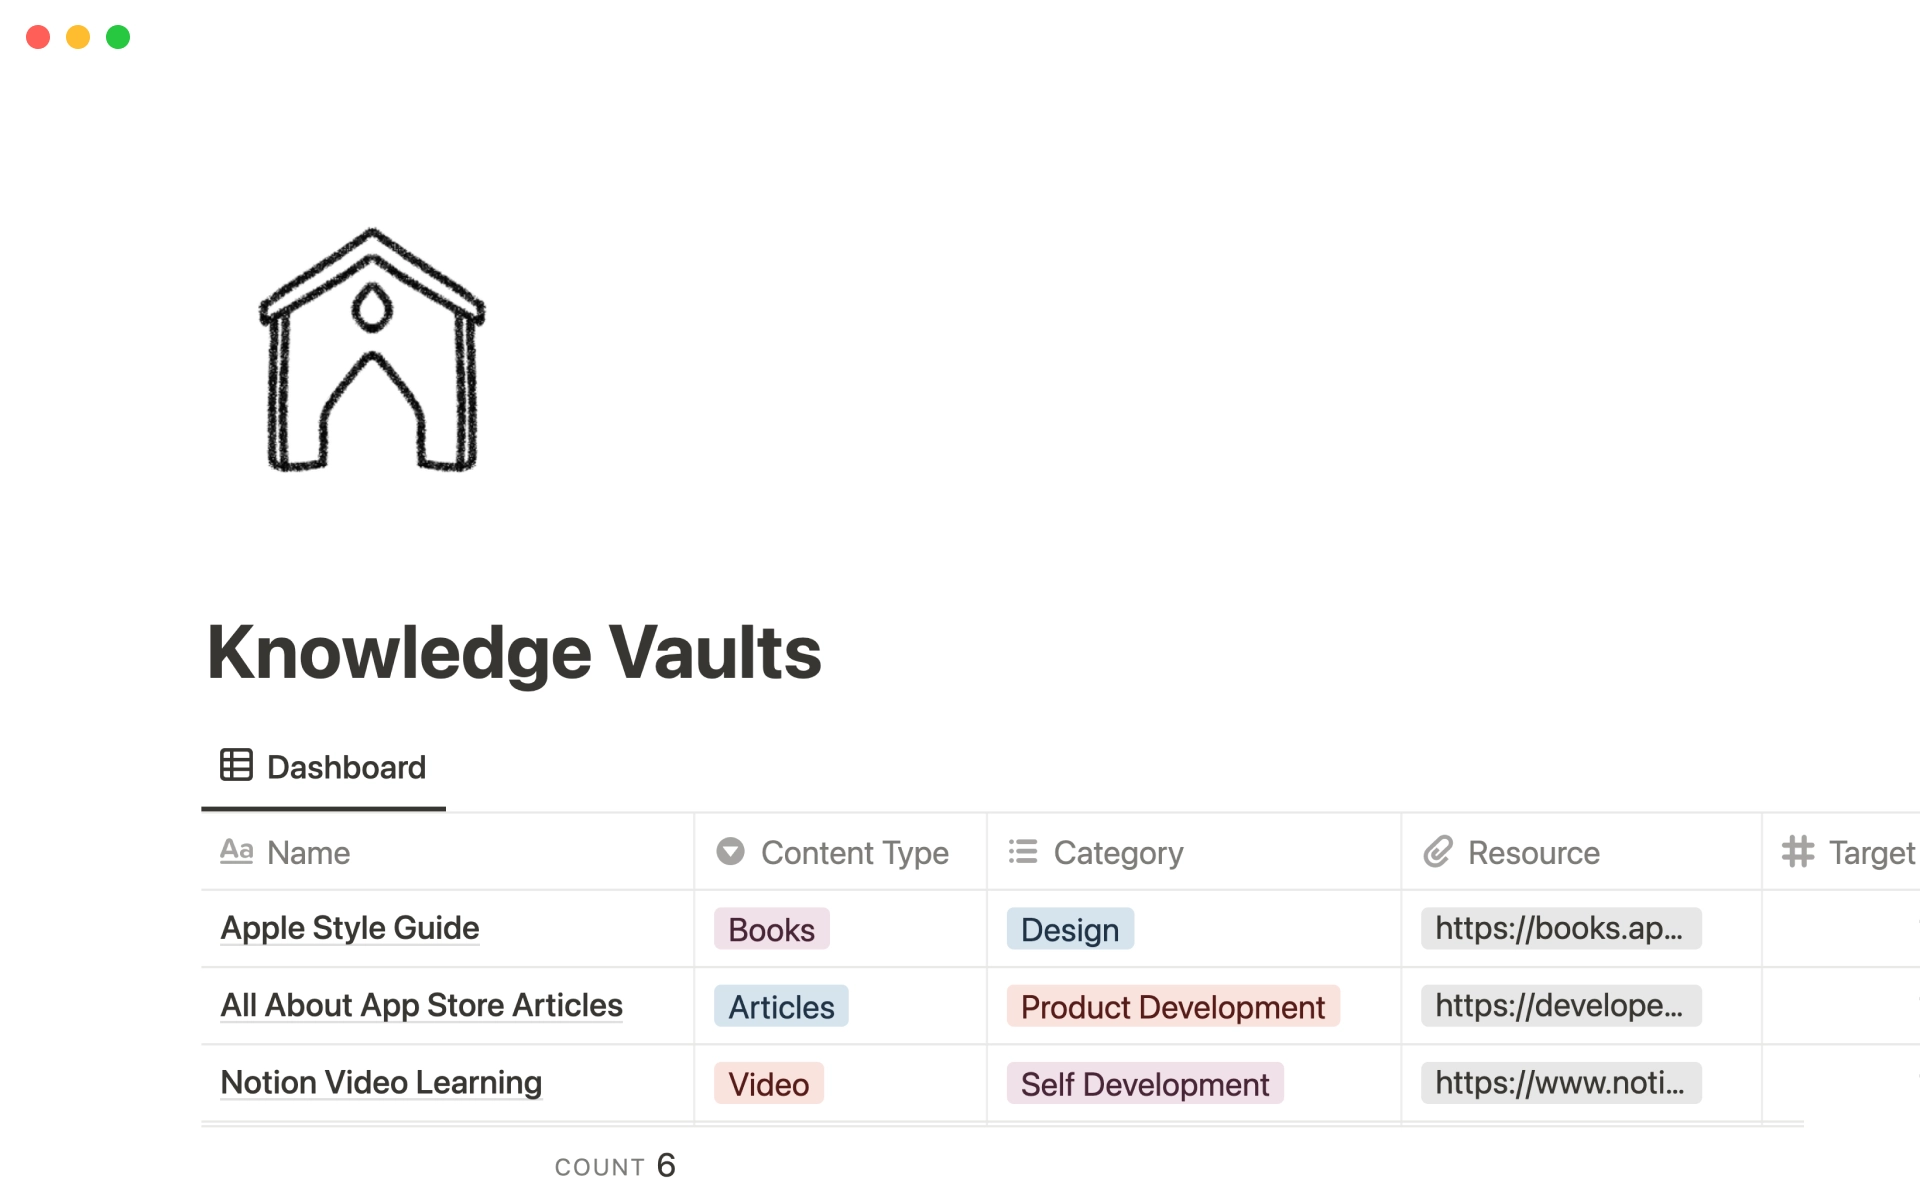1920x1200 pixels.
Task: Click the grid/table view Dashboard icon
Action: (235, 765)
